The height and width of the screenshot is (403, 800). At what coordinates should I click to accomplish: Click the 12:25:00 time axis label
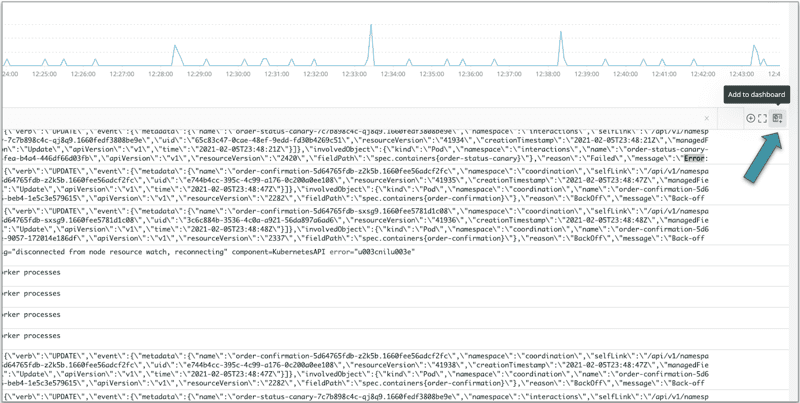(x=44, y=74)
